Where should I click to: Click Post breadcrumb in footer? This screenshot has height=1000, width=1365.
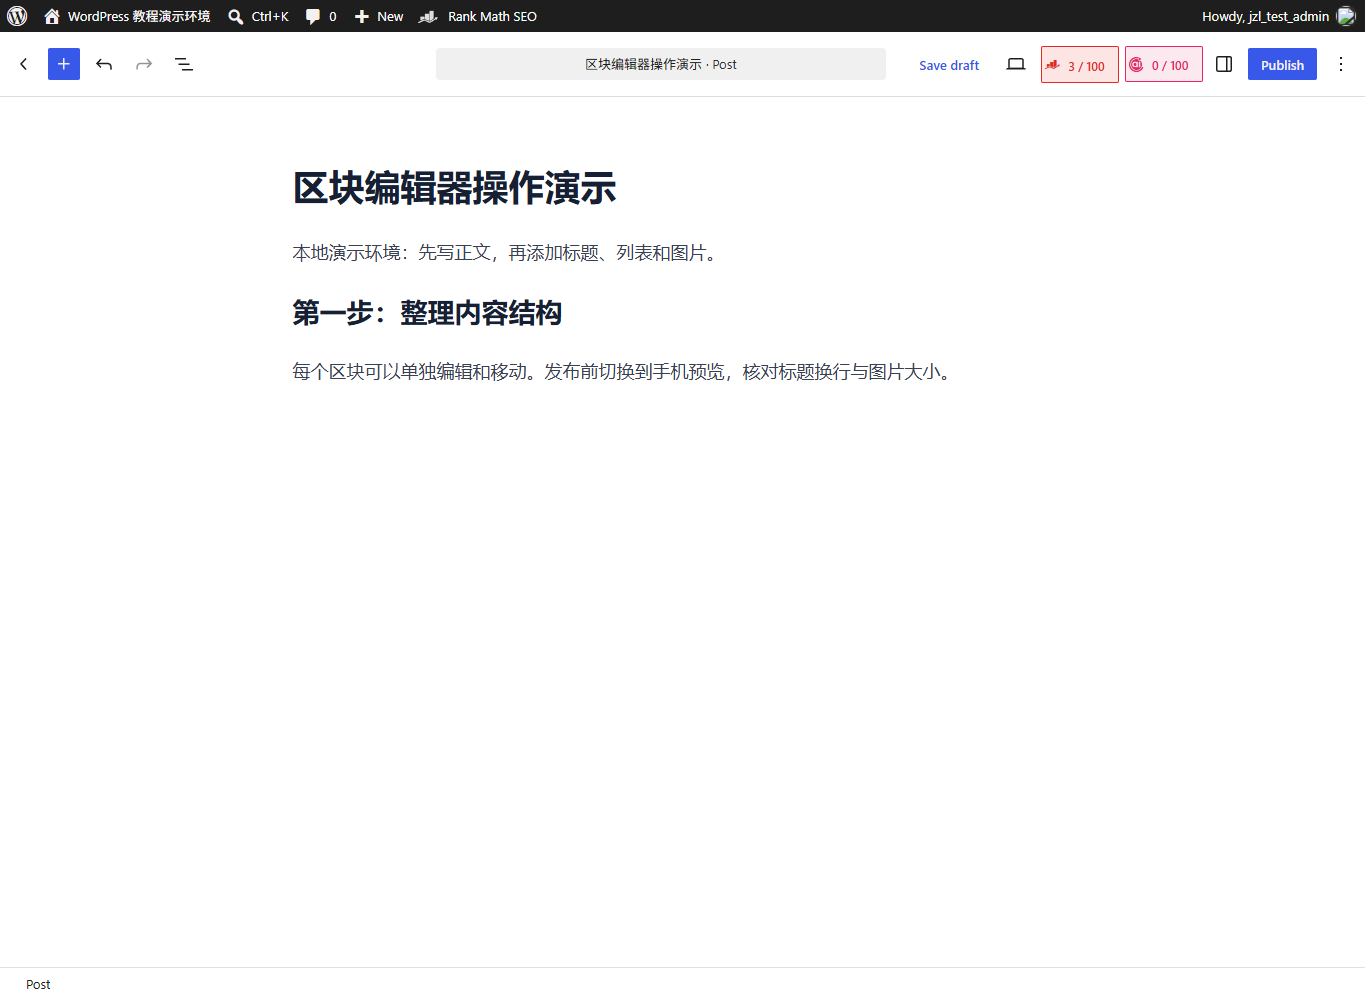[38, 984]
